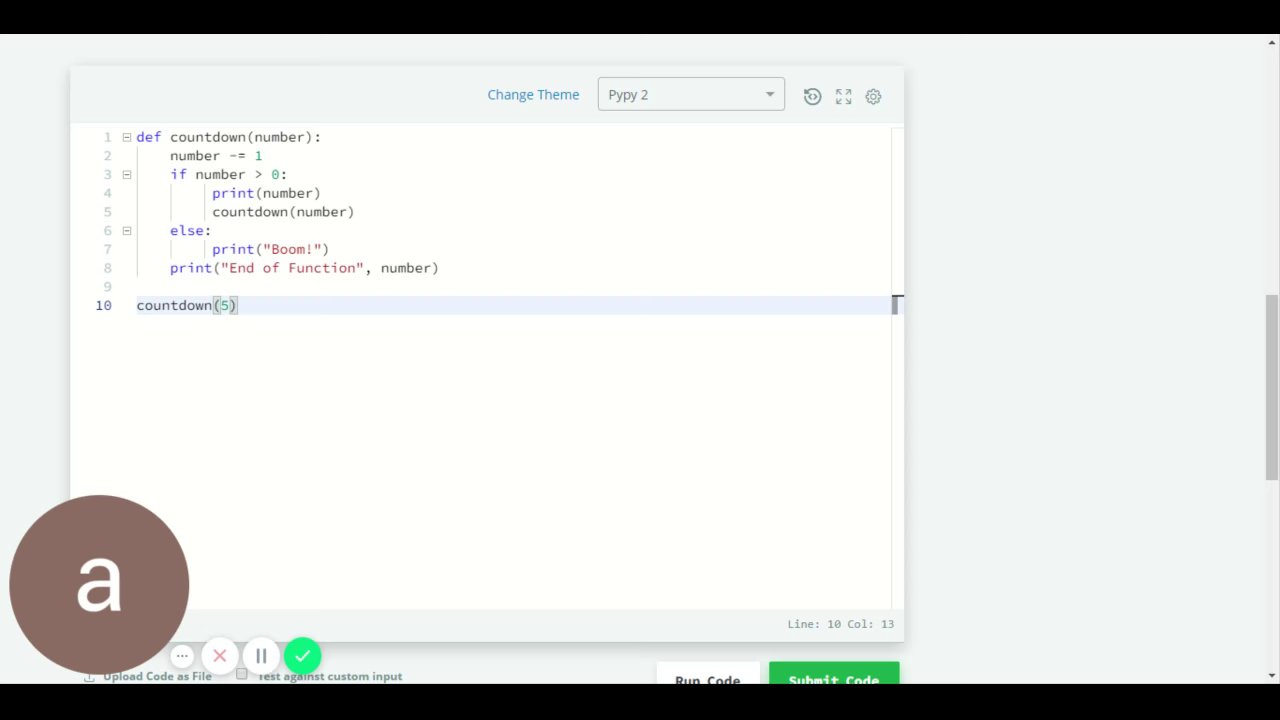Click the countdown(5) call on line 10
Viewport: 1280px width, 720px height.
[186, 305]
